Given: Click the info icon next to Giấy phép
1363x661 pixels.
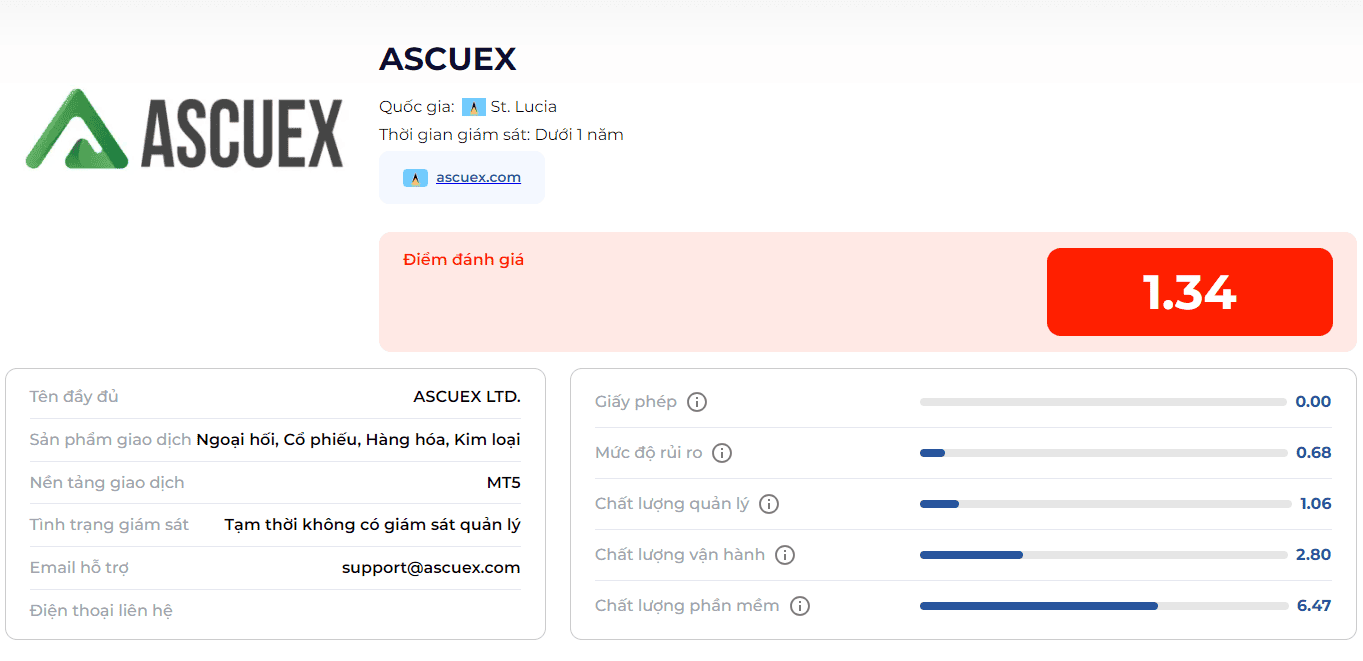Looking at the screenshot, I should point(697,402).
